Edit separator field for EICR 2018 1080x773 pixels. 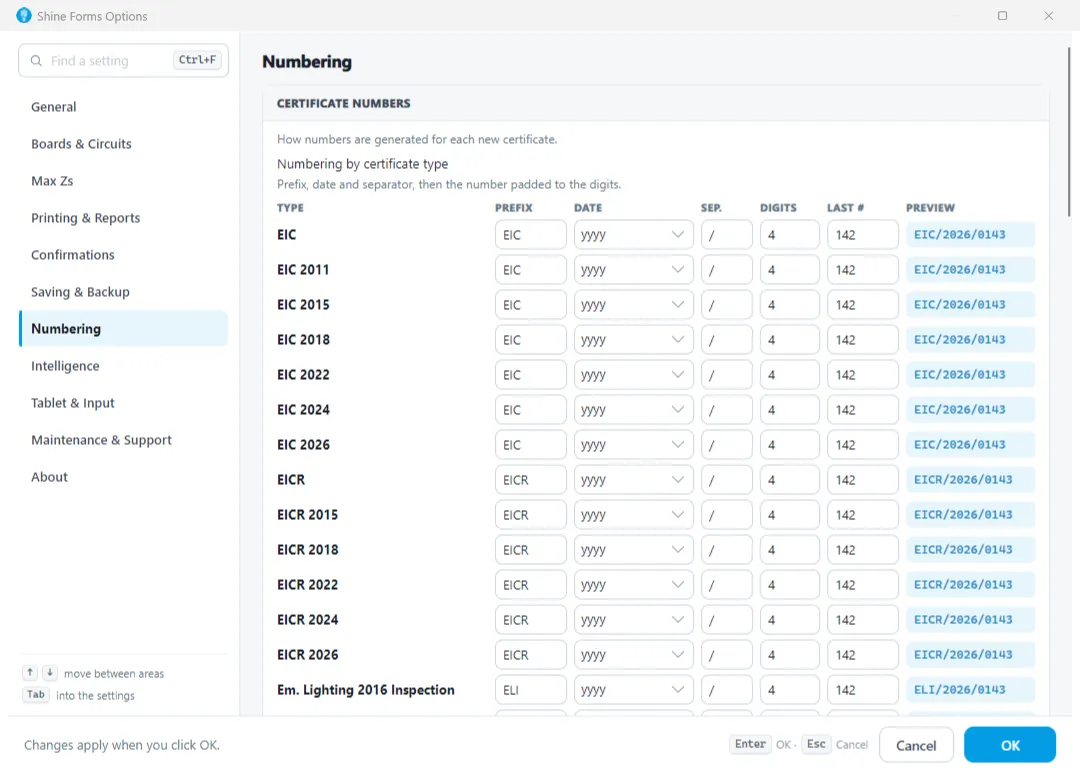click(x=727, y=550)
